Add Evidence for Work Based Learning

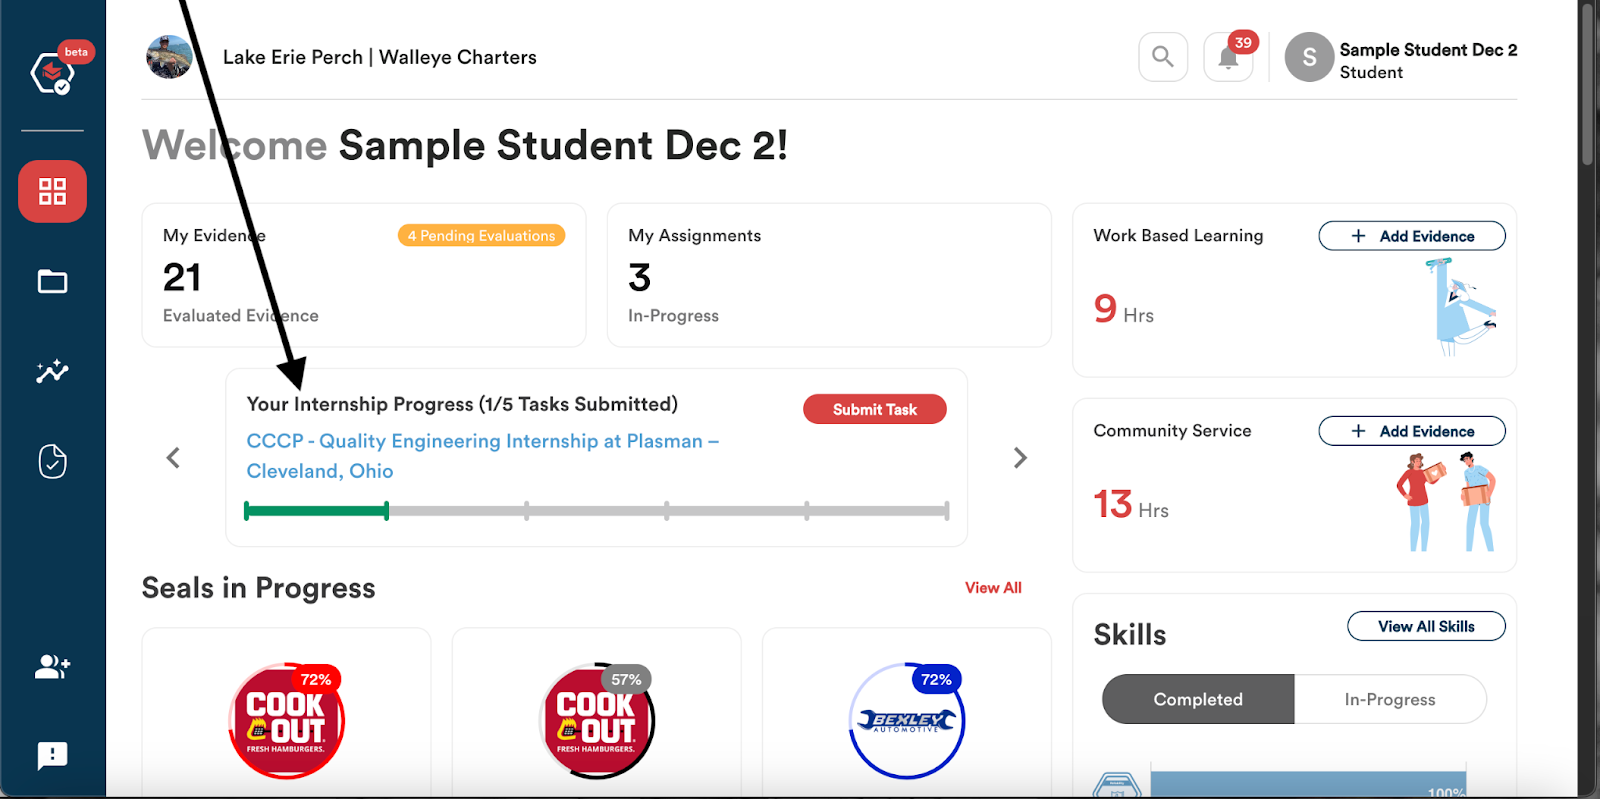pos(1412,236)
